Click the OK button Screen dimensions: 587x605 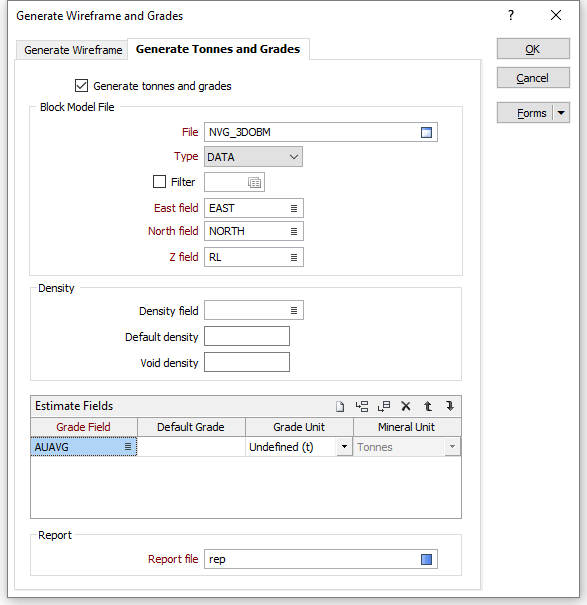(533, 49)
